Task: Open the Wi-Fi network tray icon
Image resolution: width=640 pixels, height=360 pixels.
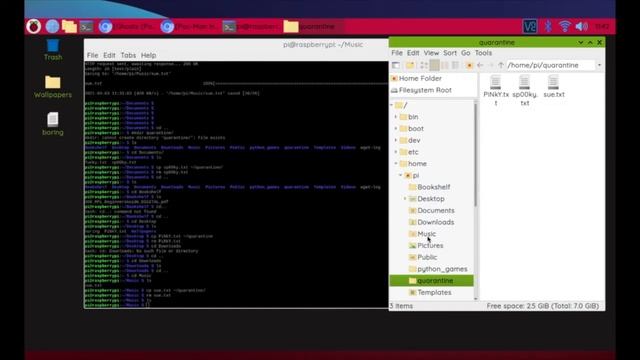Action: (x=564, y=27)
